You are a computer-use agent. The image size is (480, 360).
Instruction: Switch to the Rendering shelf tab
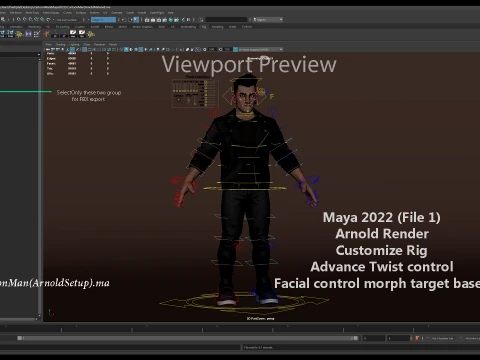[x=34, y=27]
